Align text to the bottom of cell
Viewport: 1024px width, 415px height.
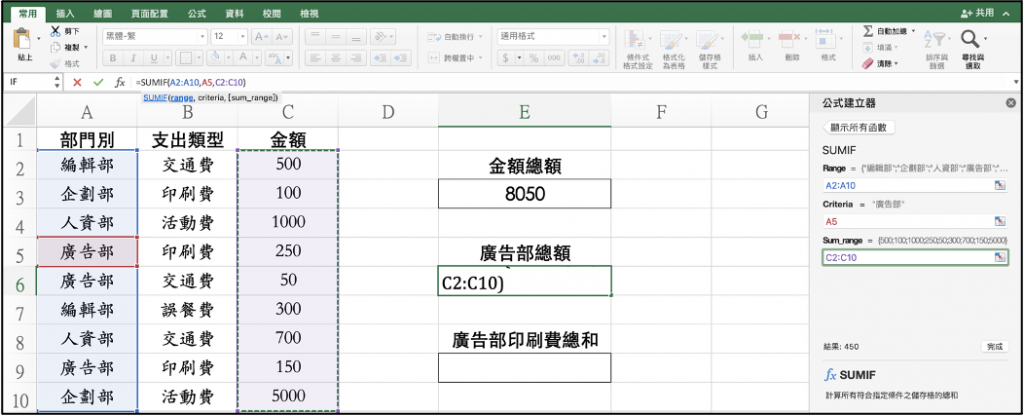[x=357, y=37]
